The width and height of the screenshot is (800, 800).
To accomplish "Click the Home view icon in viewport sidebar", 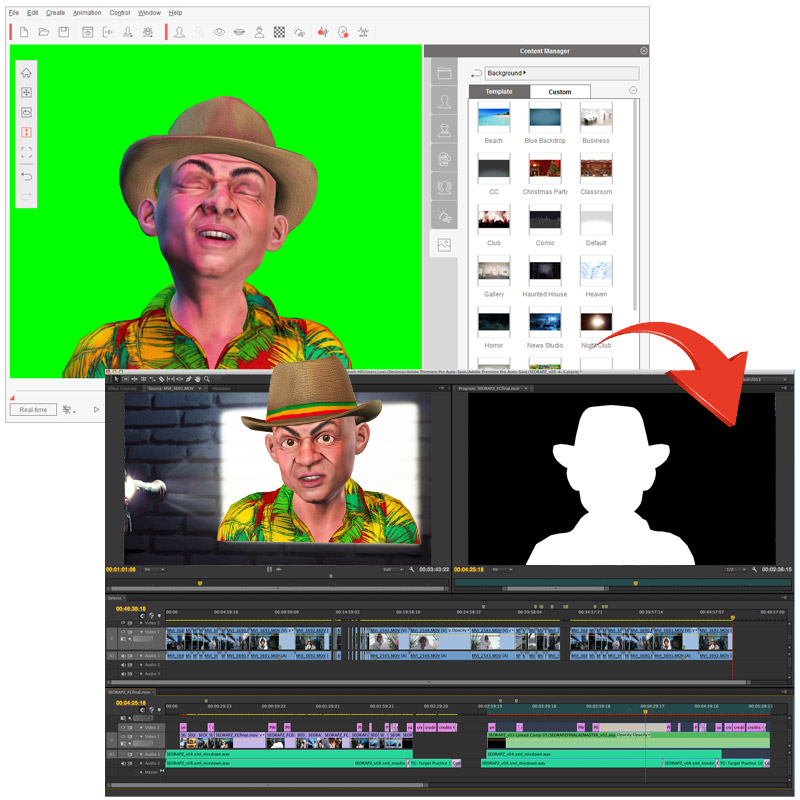I will click(26, 72).
